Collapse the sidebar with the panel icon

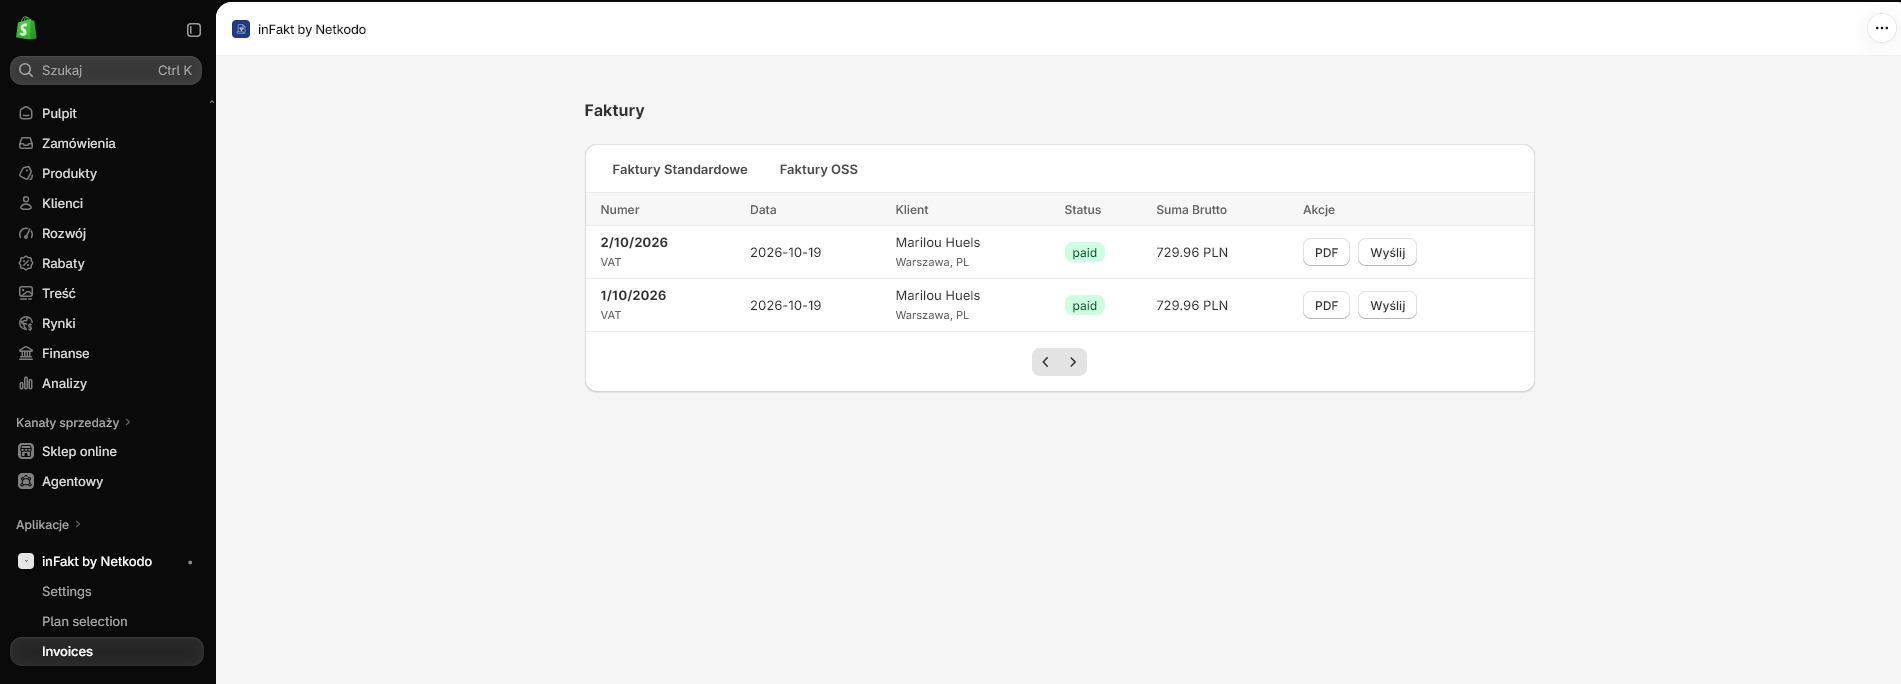tap(194, 30)
